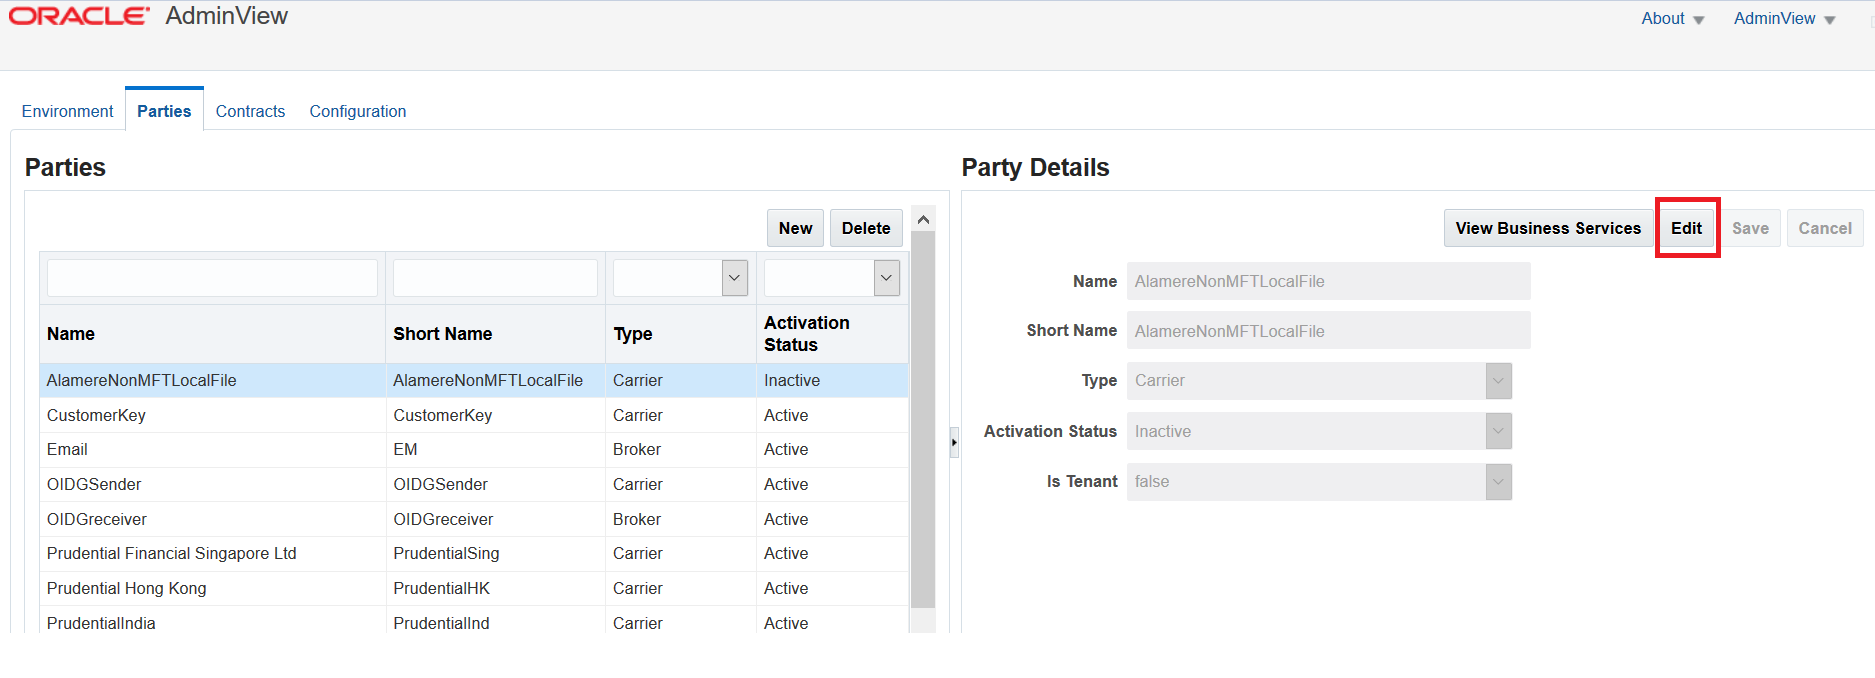Select the AlamereNonMFTLocalFile party row
Screen dimensions: 1875x678
tap(474, 380)
